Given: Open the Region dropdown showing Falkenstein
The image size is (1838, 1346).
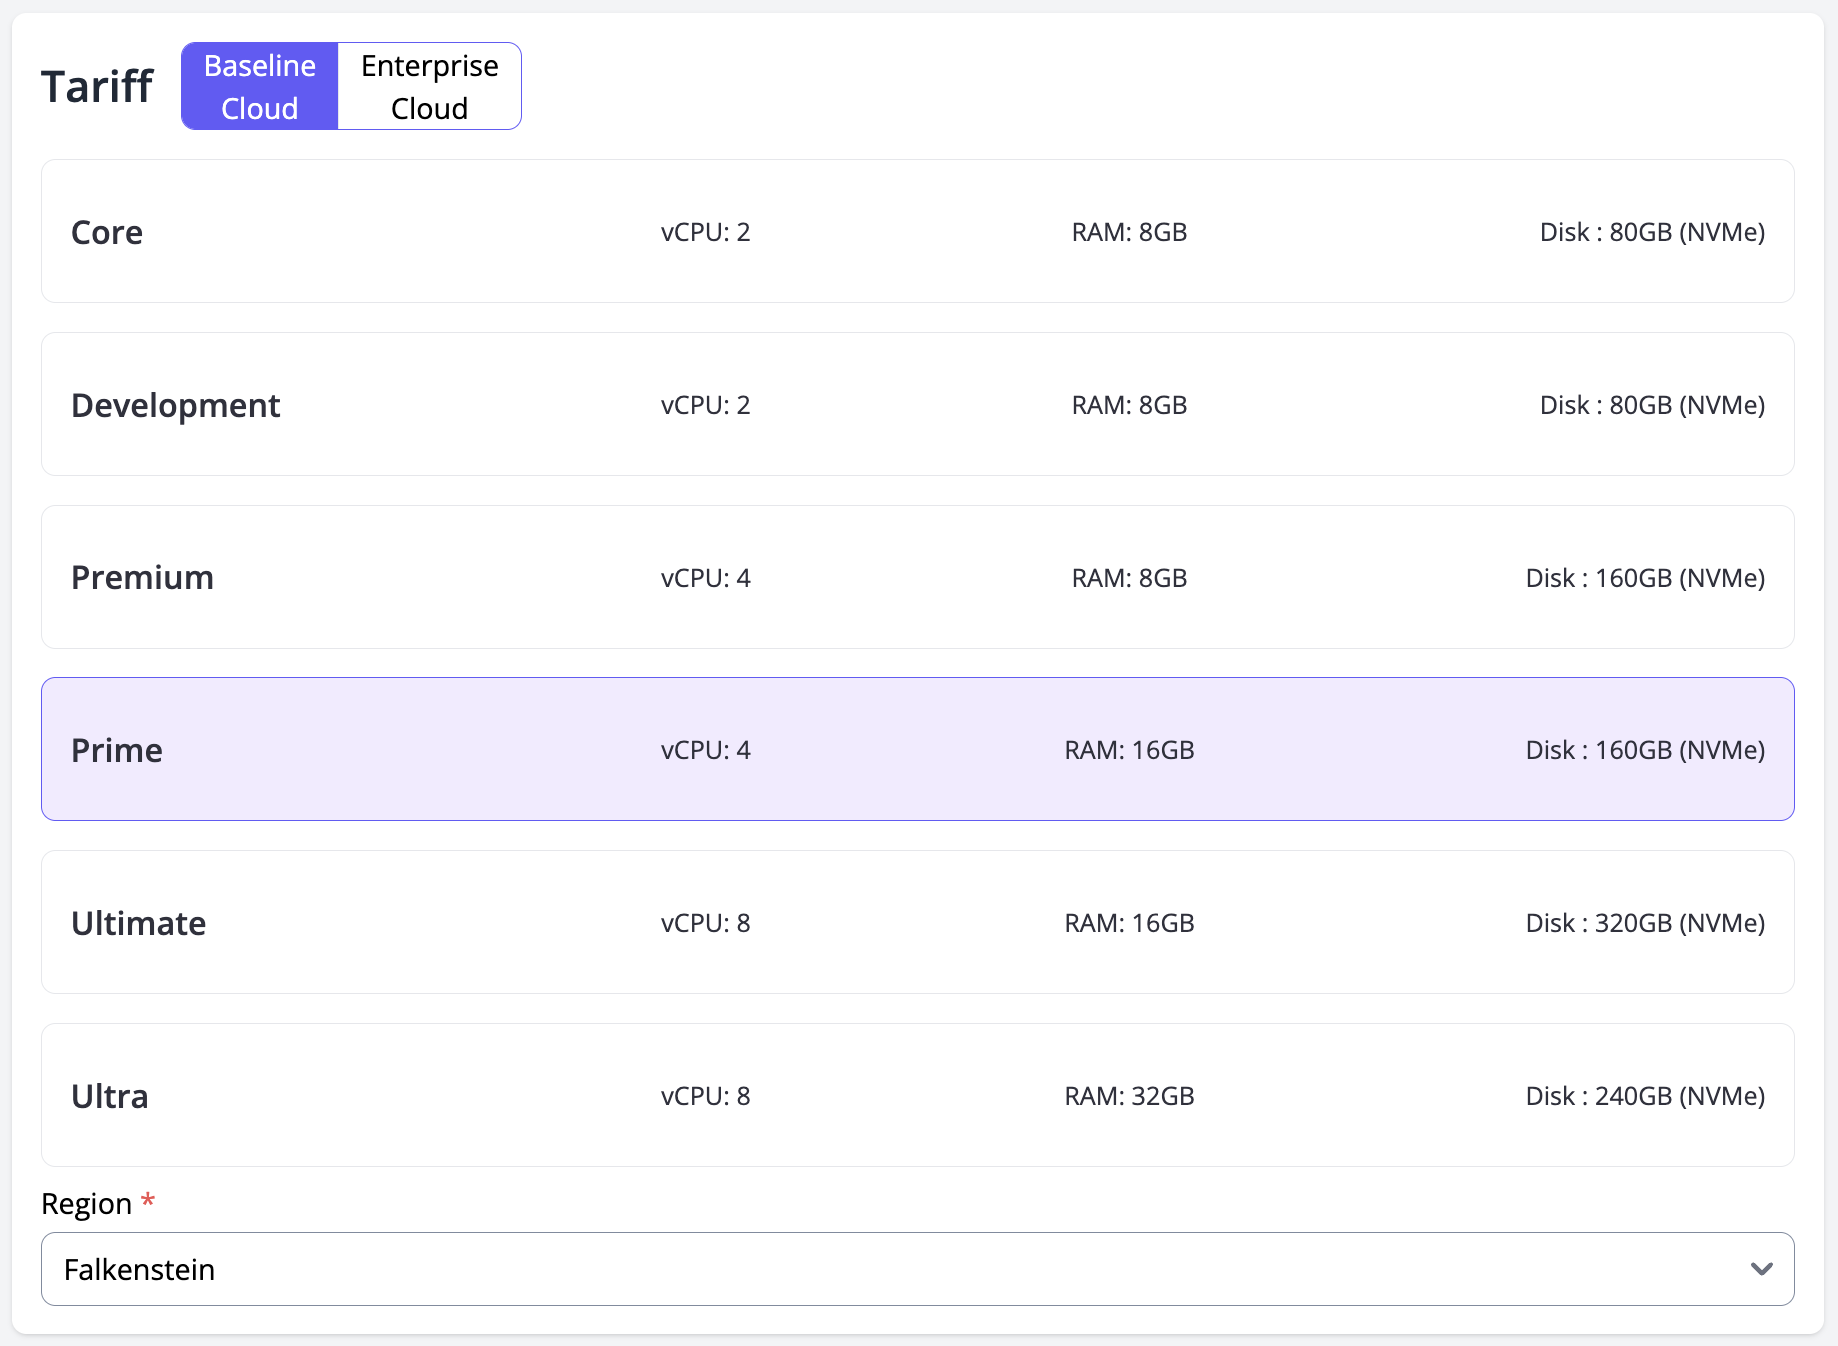Looking at the screenshot, I should pos(900,1269).
